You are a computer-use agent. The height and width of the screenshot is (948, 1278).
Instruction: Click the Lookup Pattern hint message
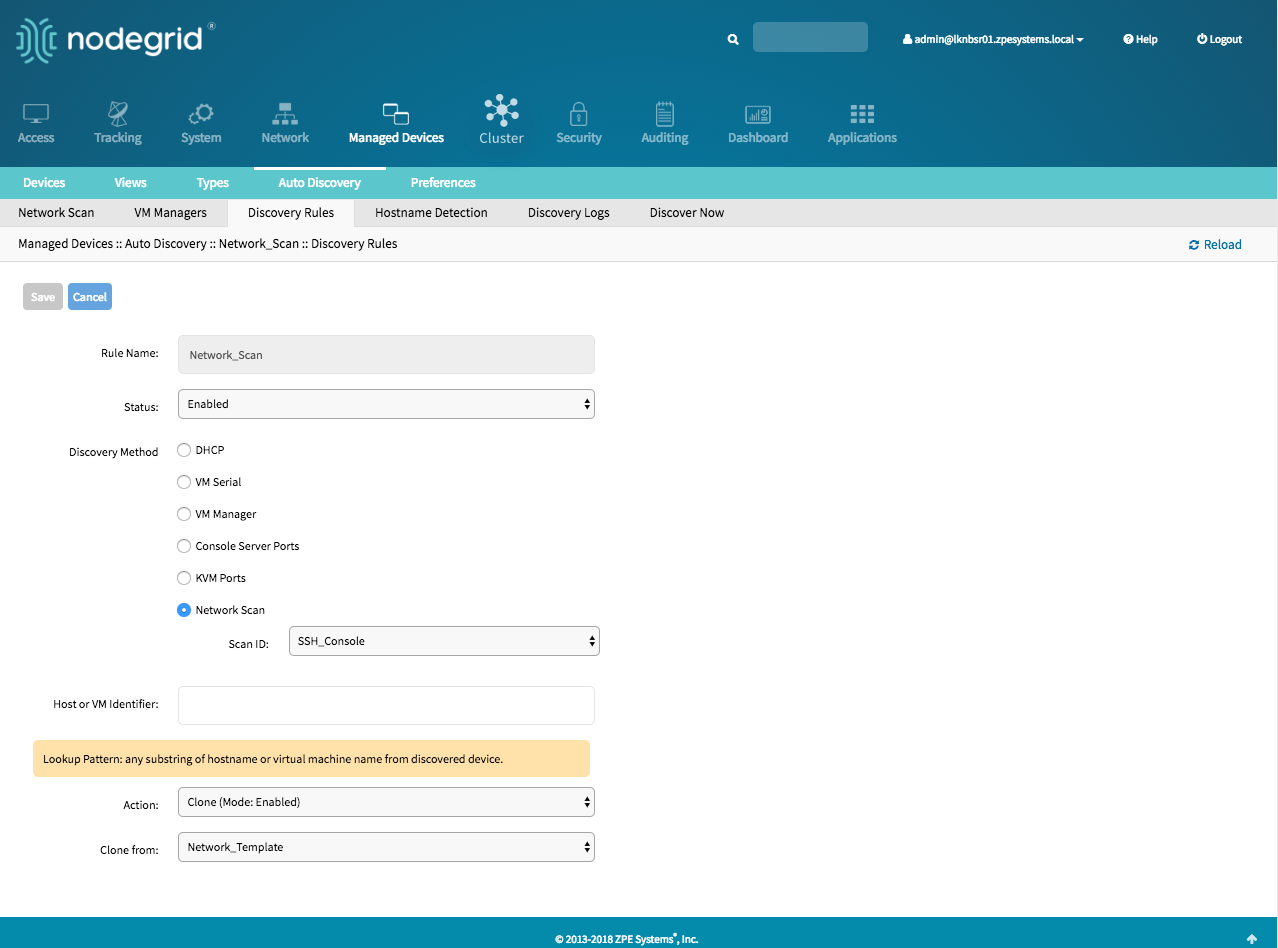(x=311, y=759)
